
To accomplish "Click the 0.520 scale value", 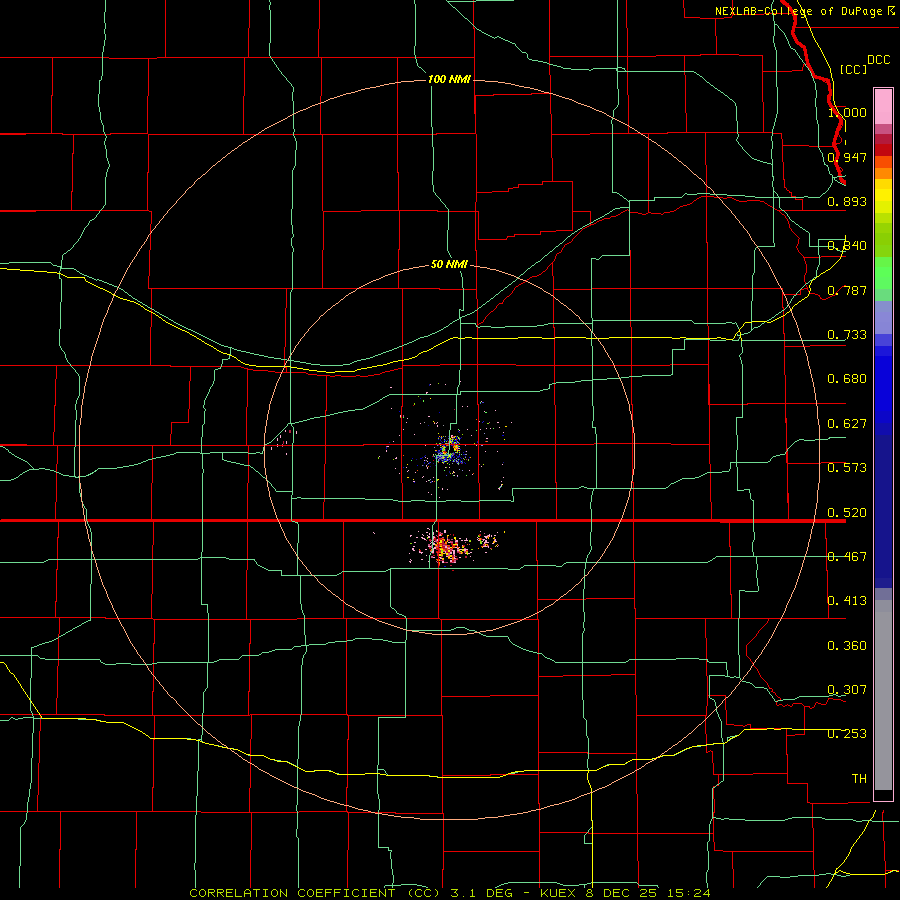I will click(847, 513).
